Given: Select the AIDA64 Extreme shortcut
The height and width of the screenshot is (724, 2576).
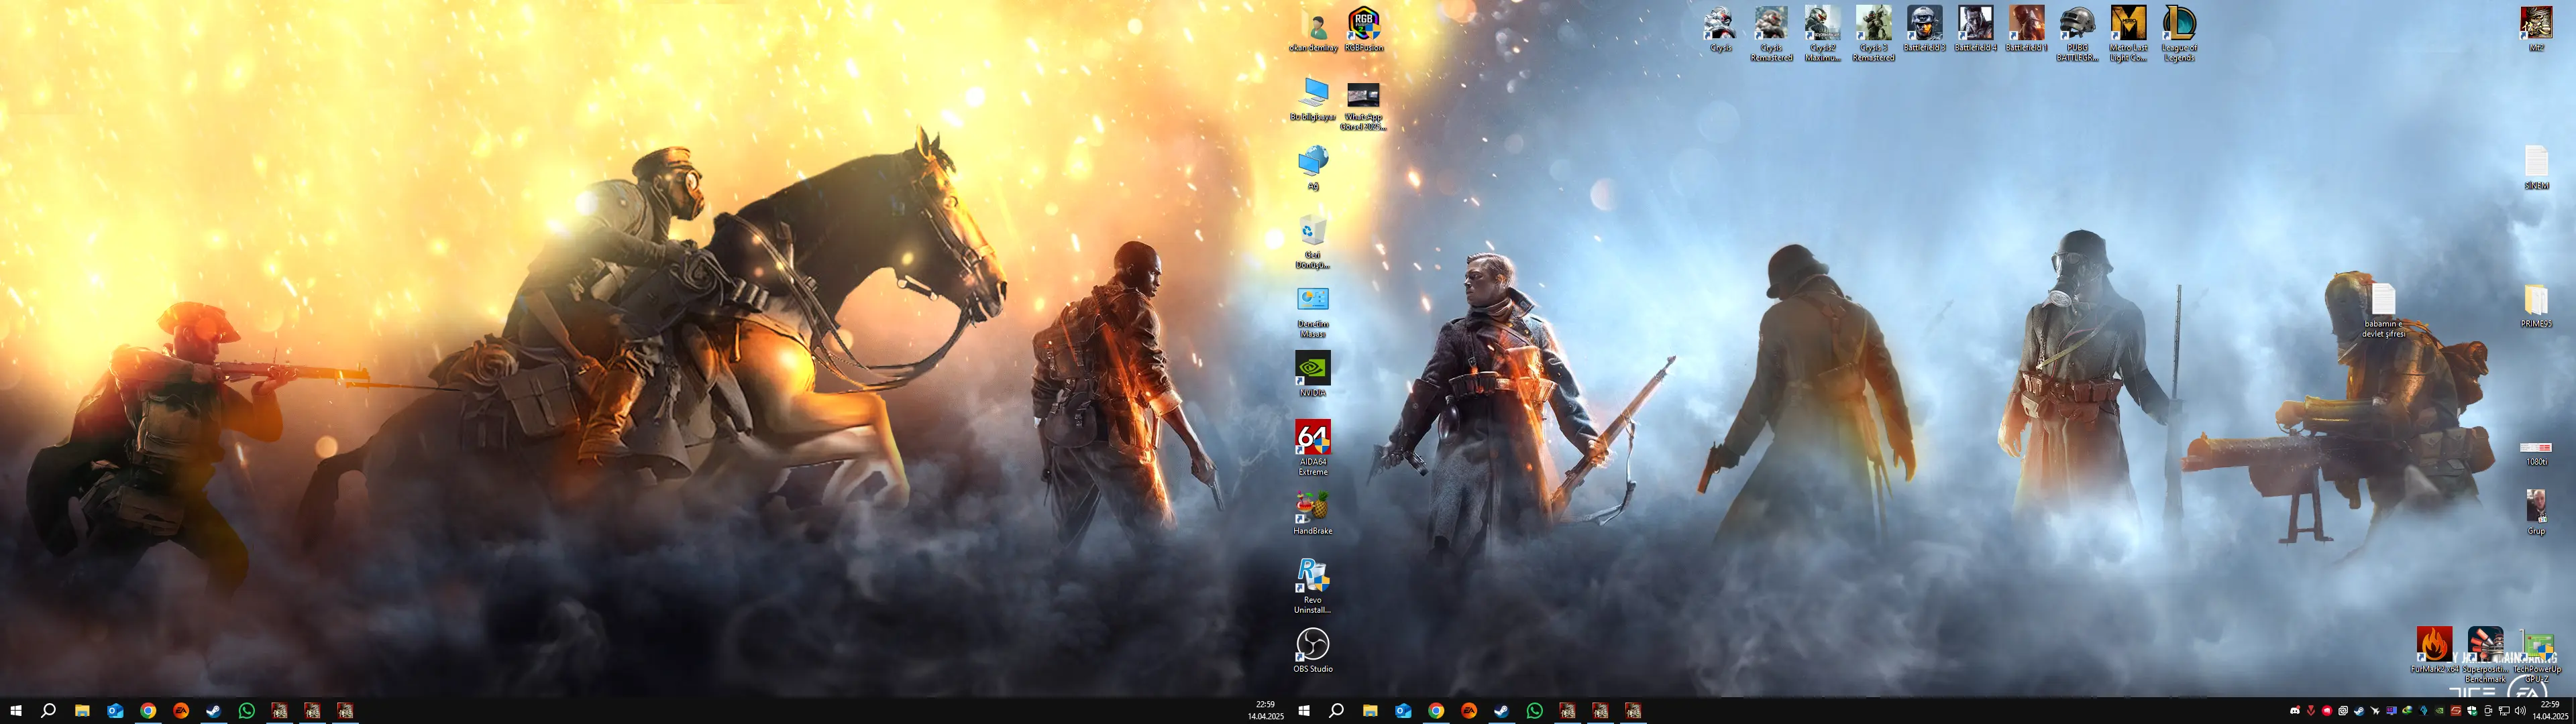Looking at the screenshot, I should point(1313,447).
